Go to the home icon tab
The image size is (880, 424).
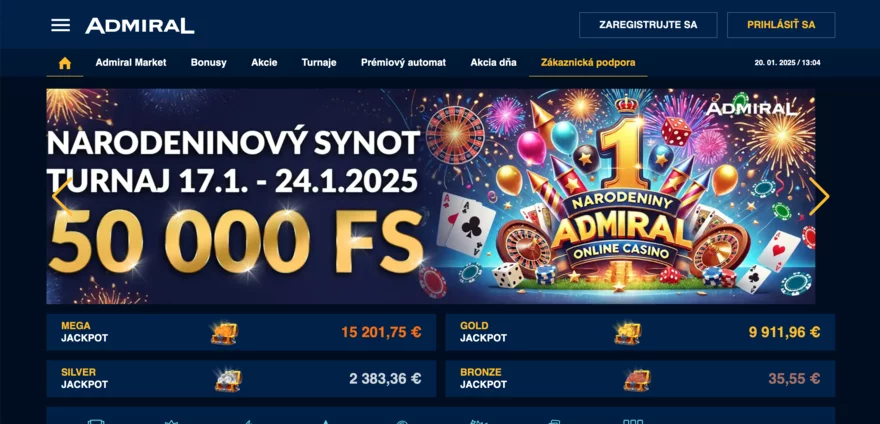coord(65,63)
